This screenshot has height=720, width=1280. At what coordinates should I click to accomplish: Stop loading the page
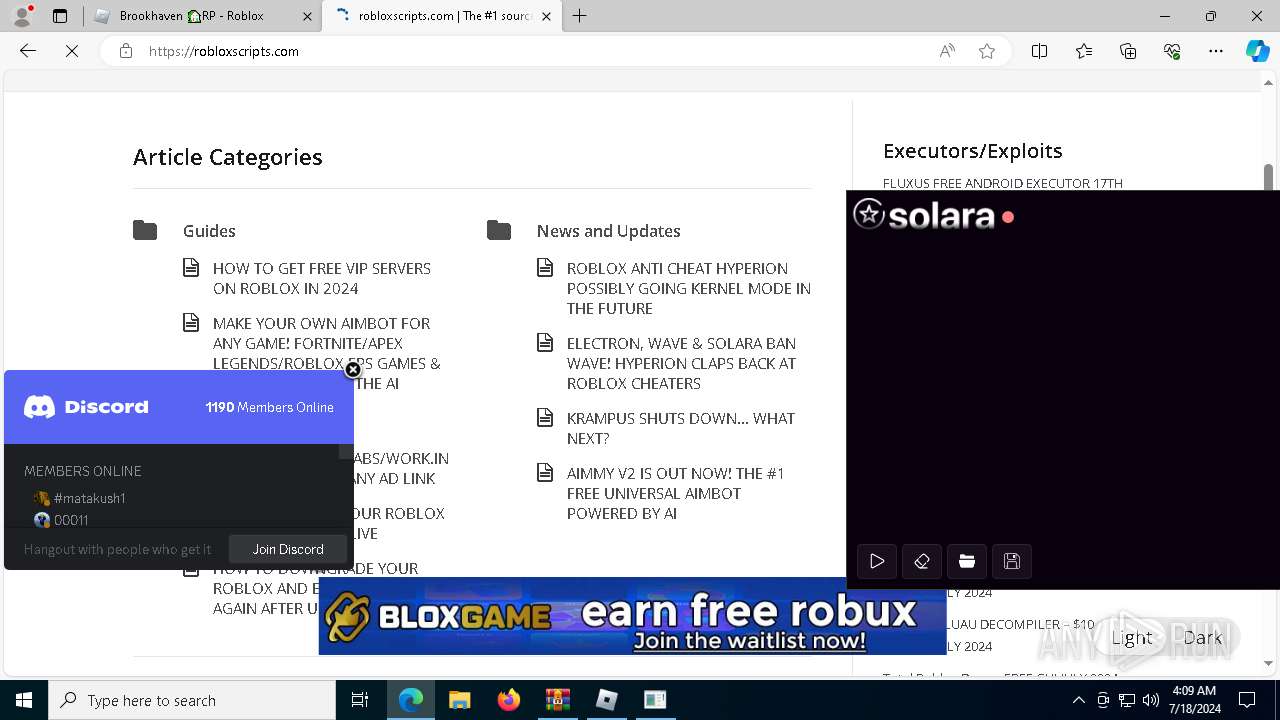click(72, 51)
